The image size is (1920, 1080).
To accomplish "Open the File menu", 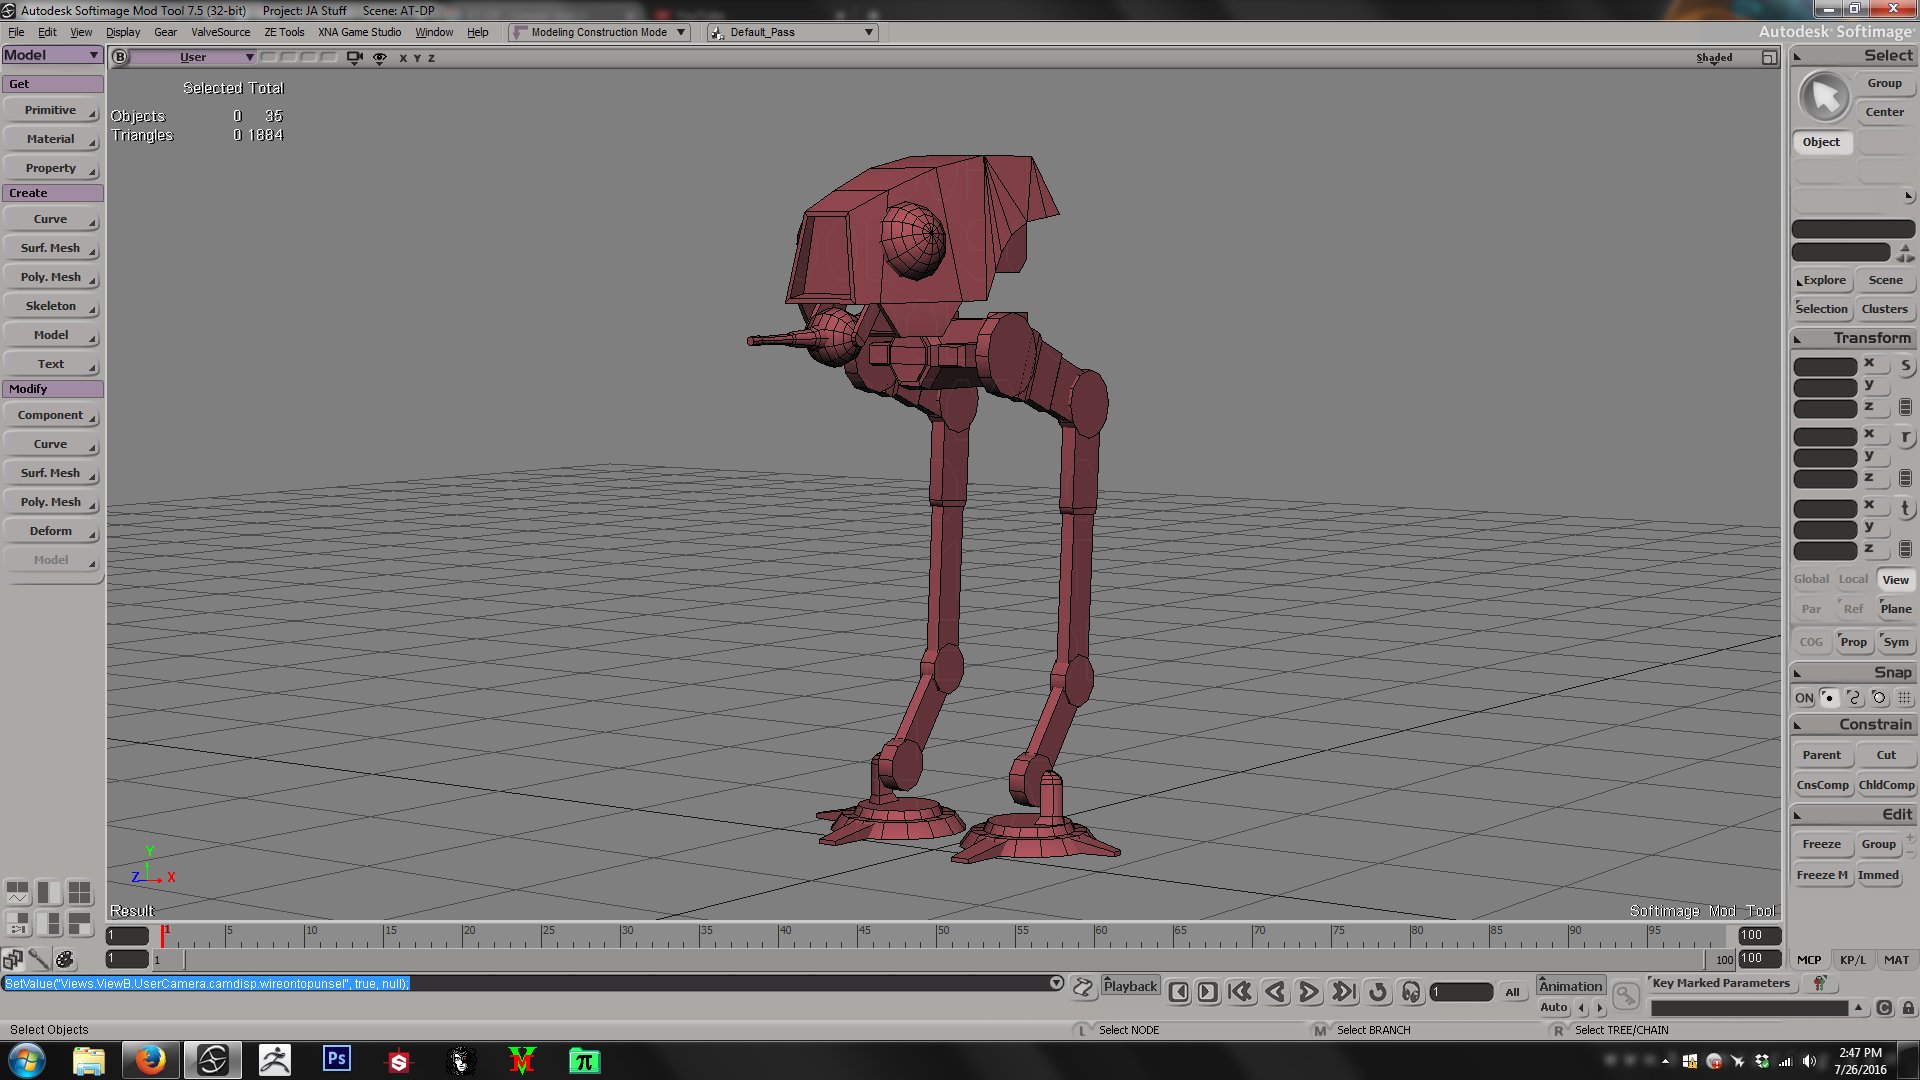I will point(16,32).
